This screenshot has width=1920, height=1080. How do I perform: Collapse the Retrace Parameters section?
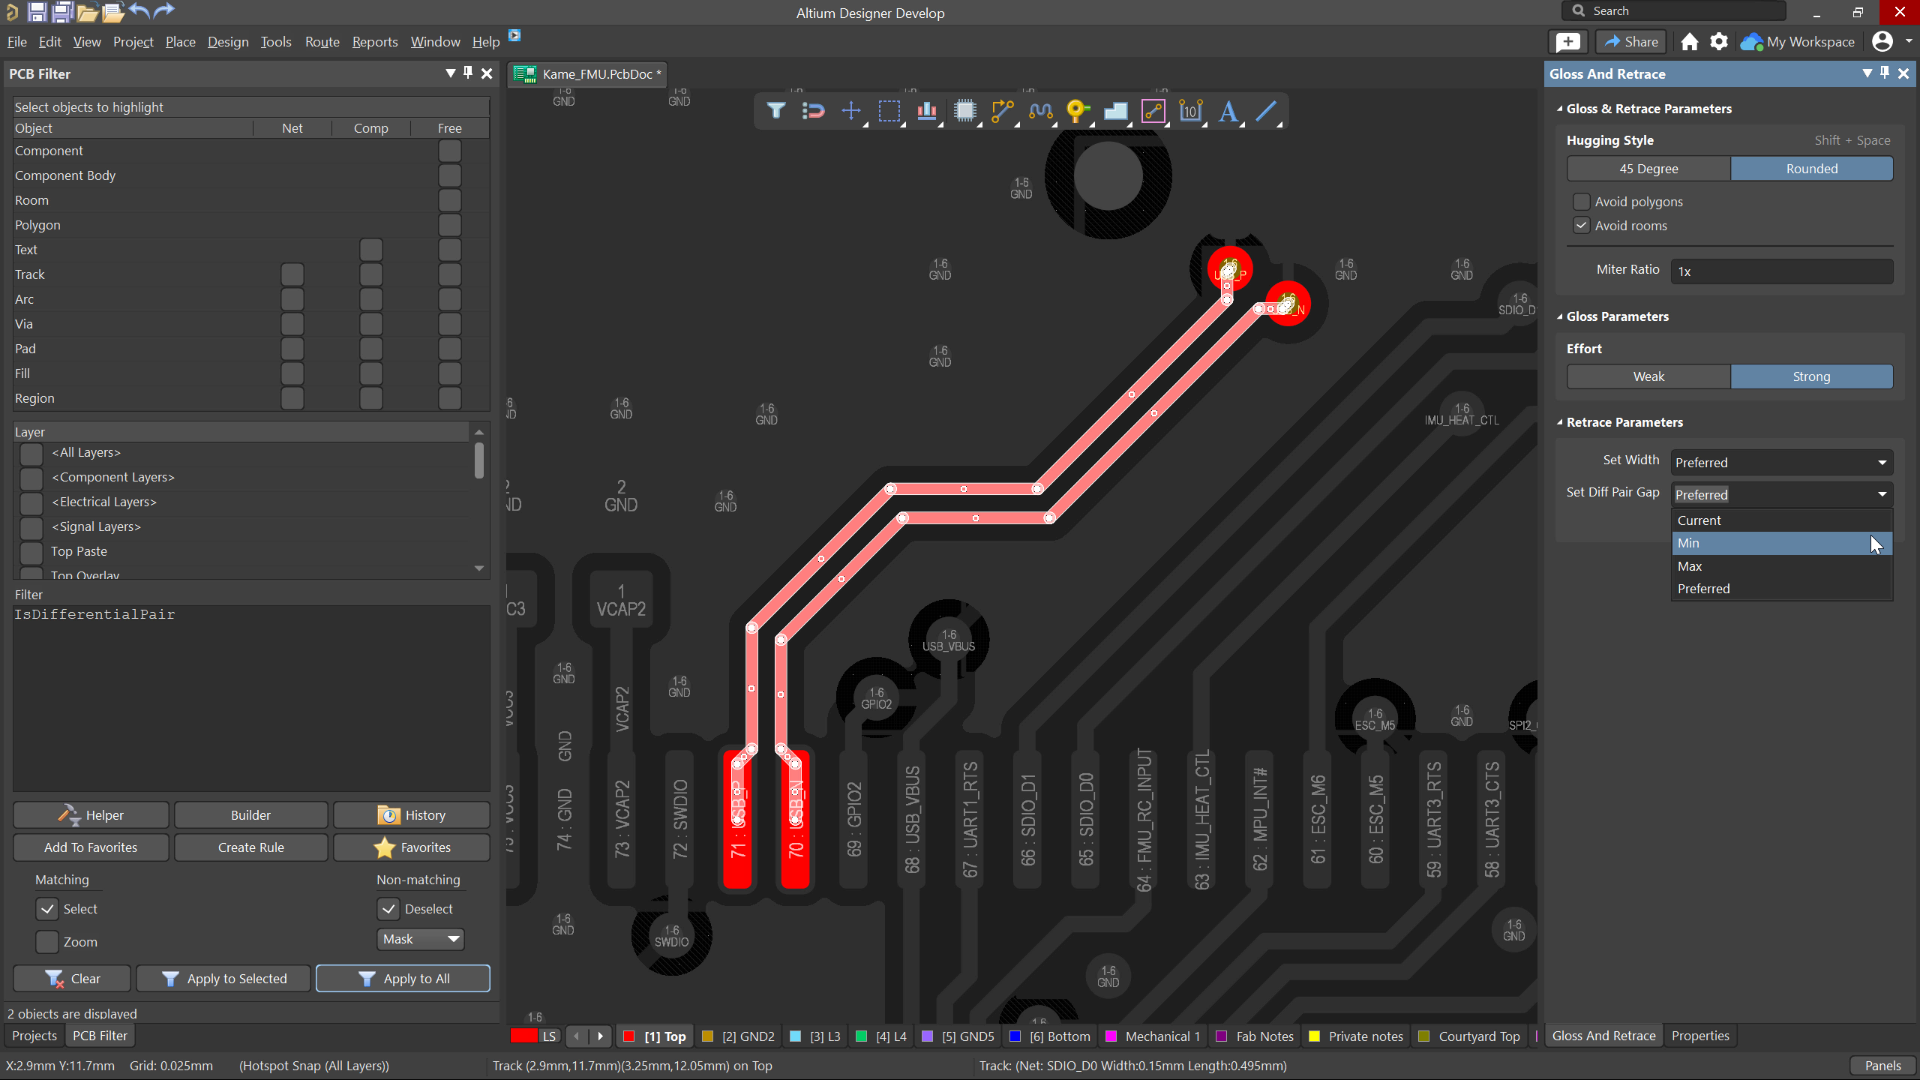coord(1560,423)
